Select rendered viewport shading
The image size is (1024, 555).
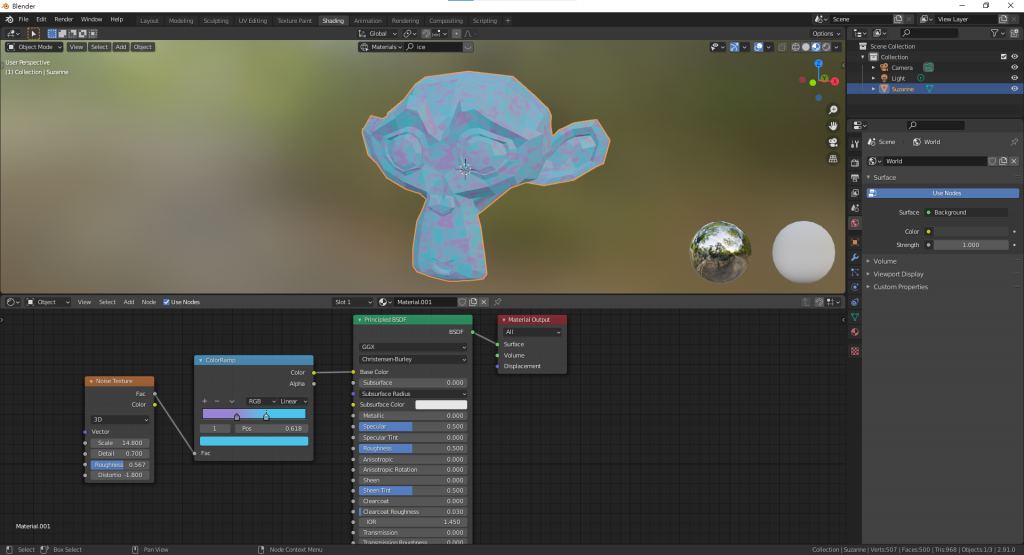pyautogui.click(x=826, y=47)
